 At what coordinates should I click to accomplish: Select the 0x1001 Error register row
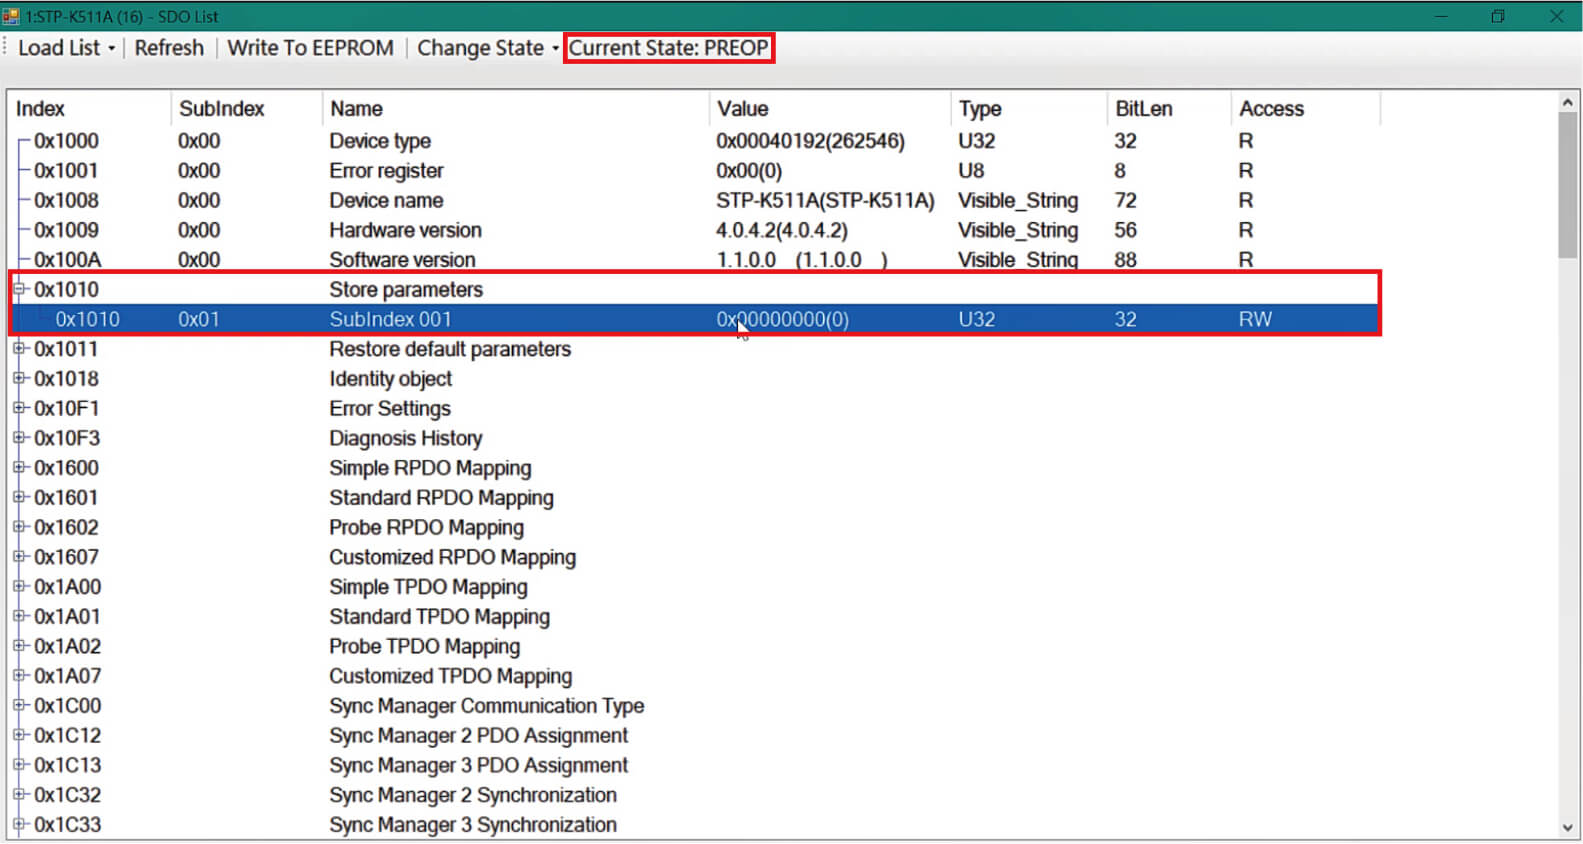coord(386,171)
